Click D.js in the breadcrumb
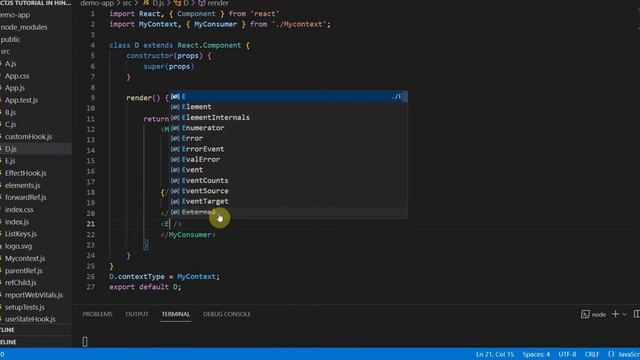 (158, 3)
